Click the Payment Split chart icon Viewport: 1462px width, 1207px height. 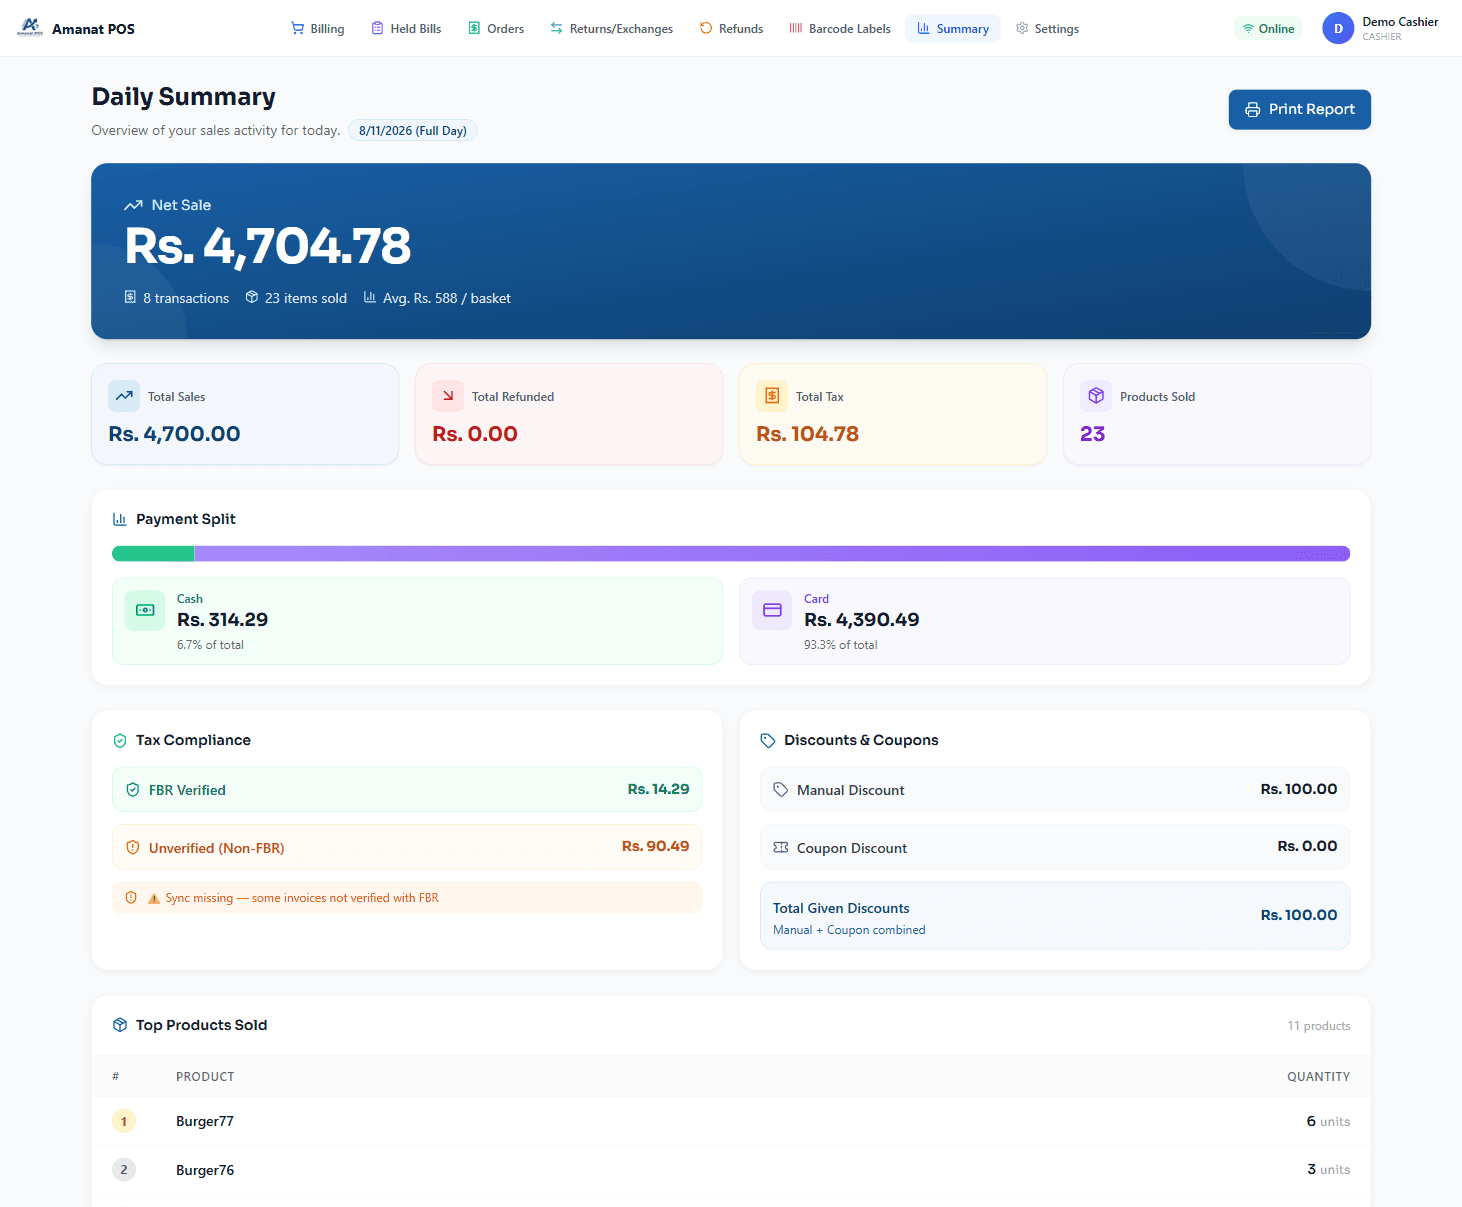pyautogui.click(x=120, y=519)
